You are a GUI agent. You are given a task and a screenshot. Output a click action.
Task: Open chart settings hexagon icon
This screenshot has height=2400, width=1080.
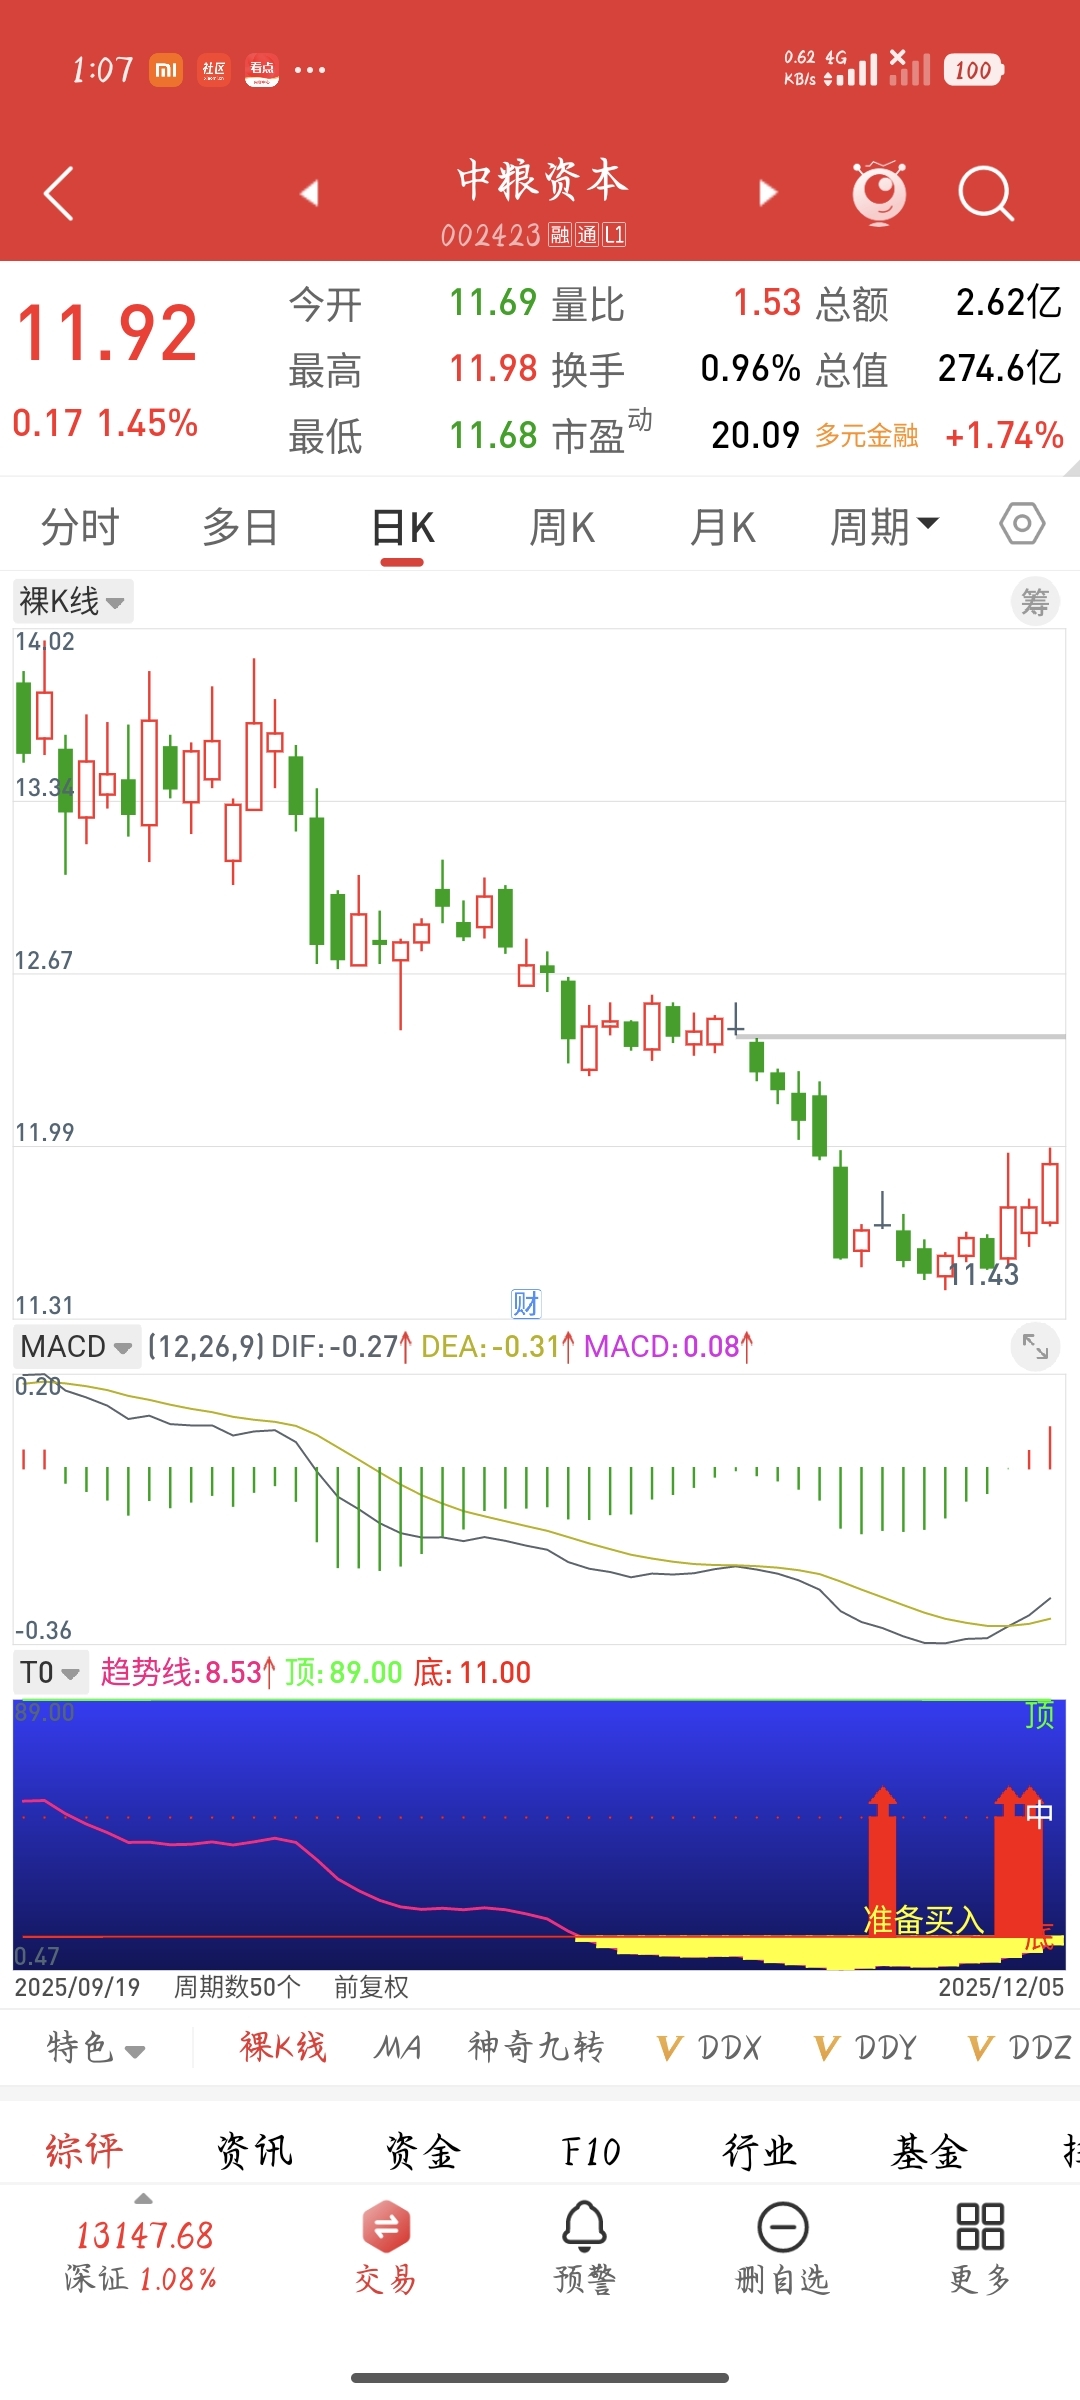pyautogui.click(x=1022, y=523)
